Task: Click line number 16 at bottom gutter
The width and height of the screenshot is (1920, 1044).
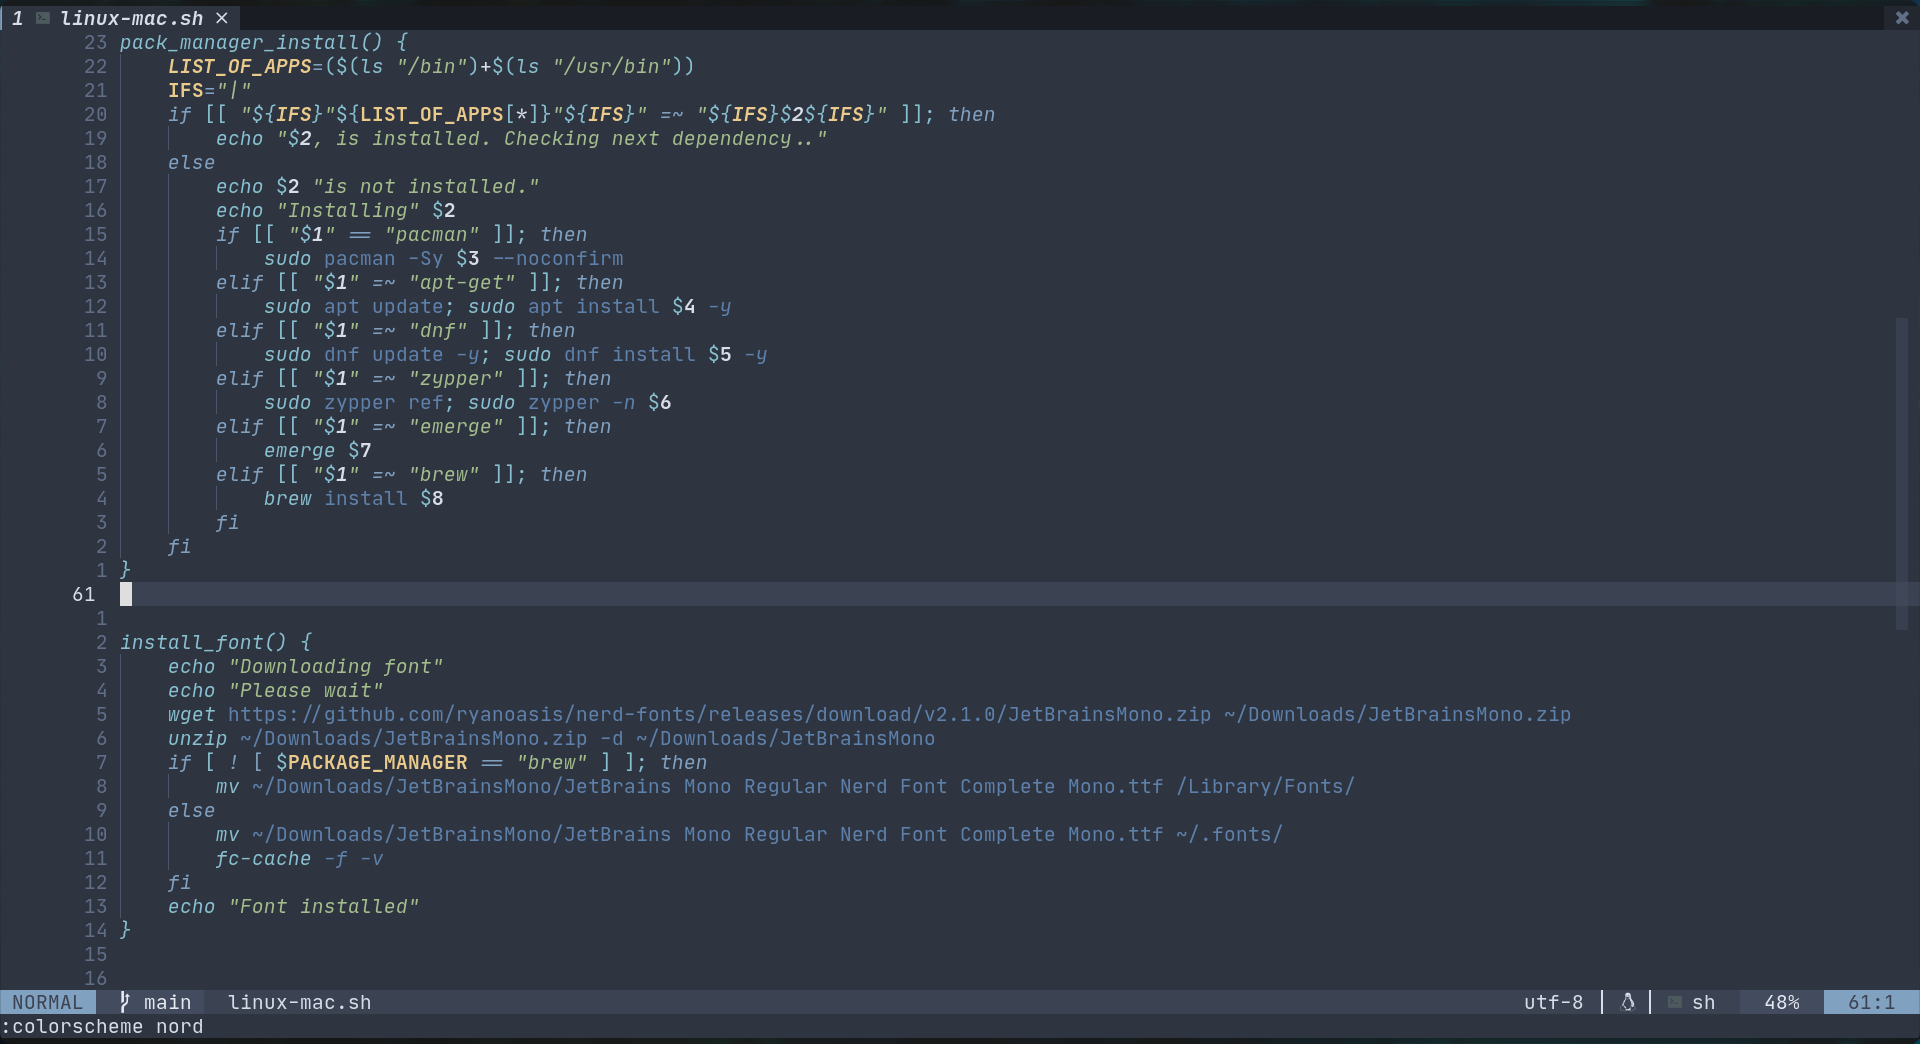Action: (96, 978)
